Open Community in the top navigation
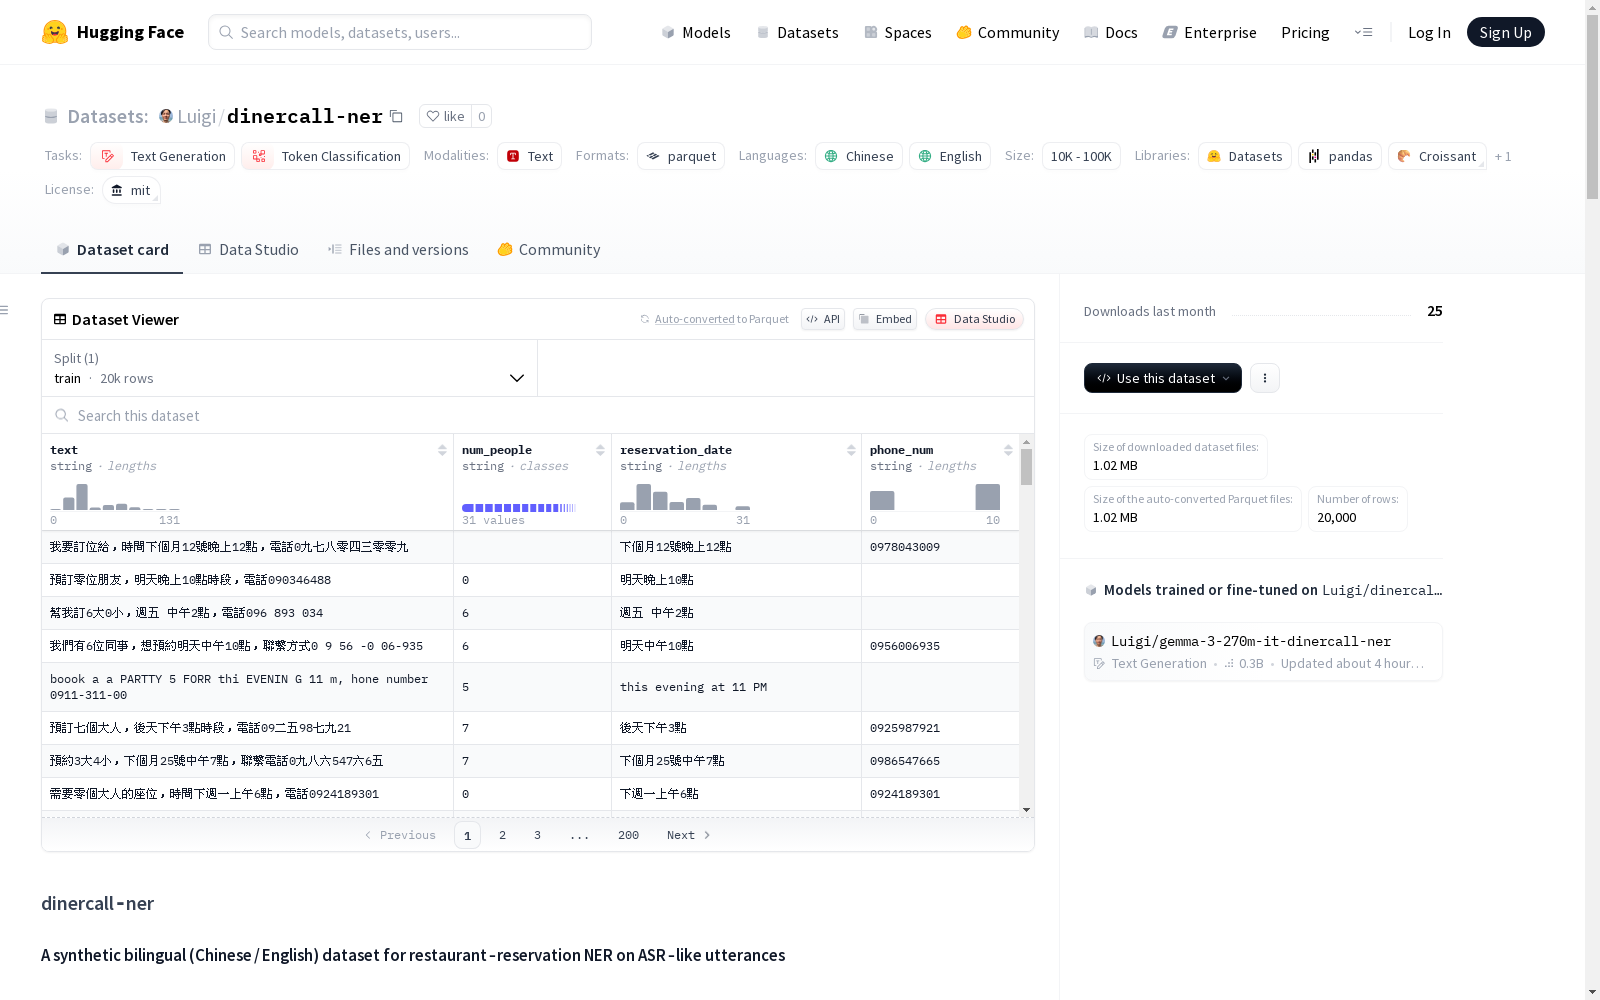Image resolution: width=1600 pixels, height=1000 pixels. [1008, 32]
